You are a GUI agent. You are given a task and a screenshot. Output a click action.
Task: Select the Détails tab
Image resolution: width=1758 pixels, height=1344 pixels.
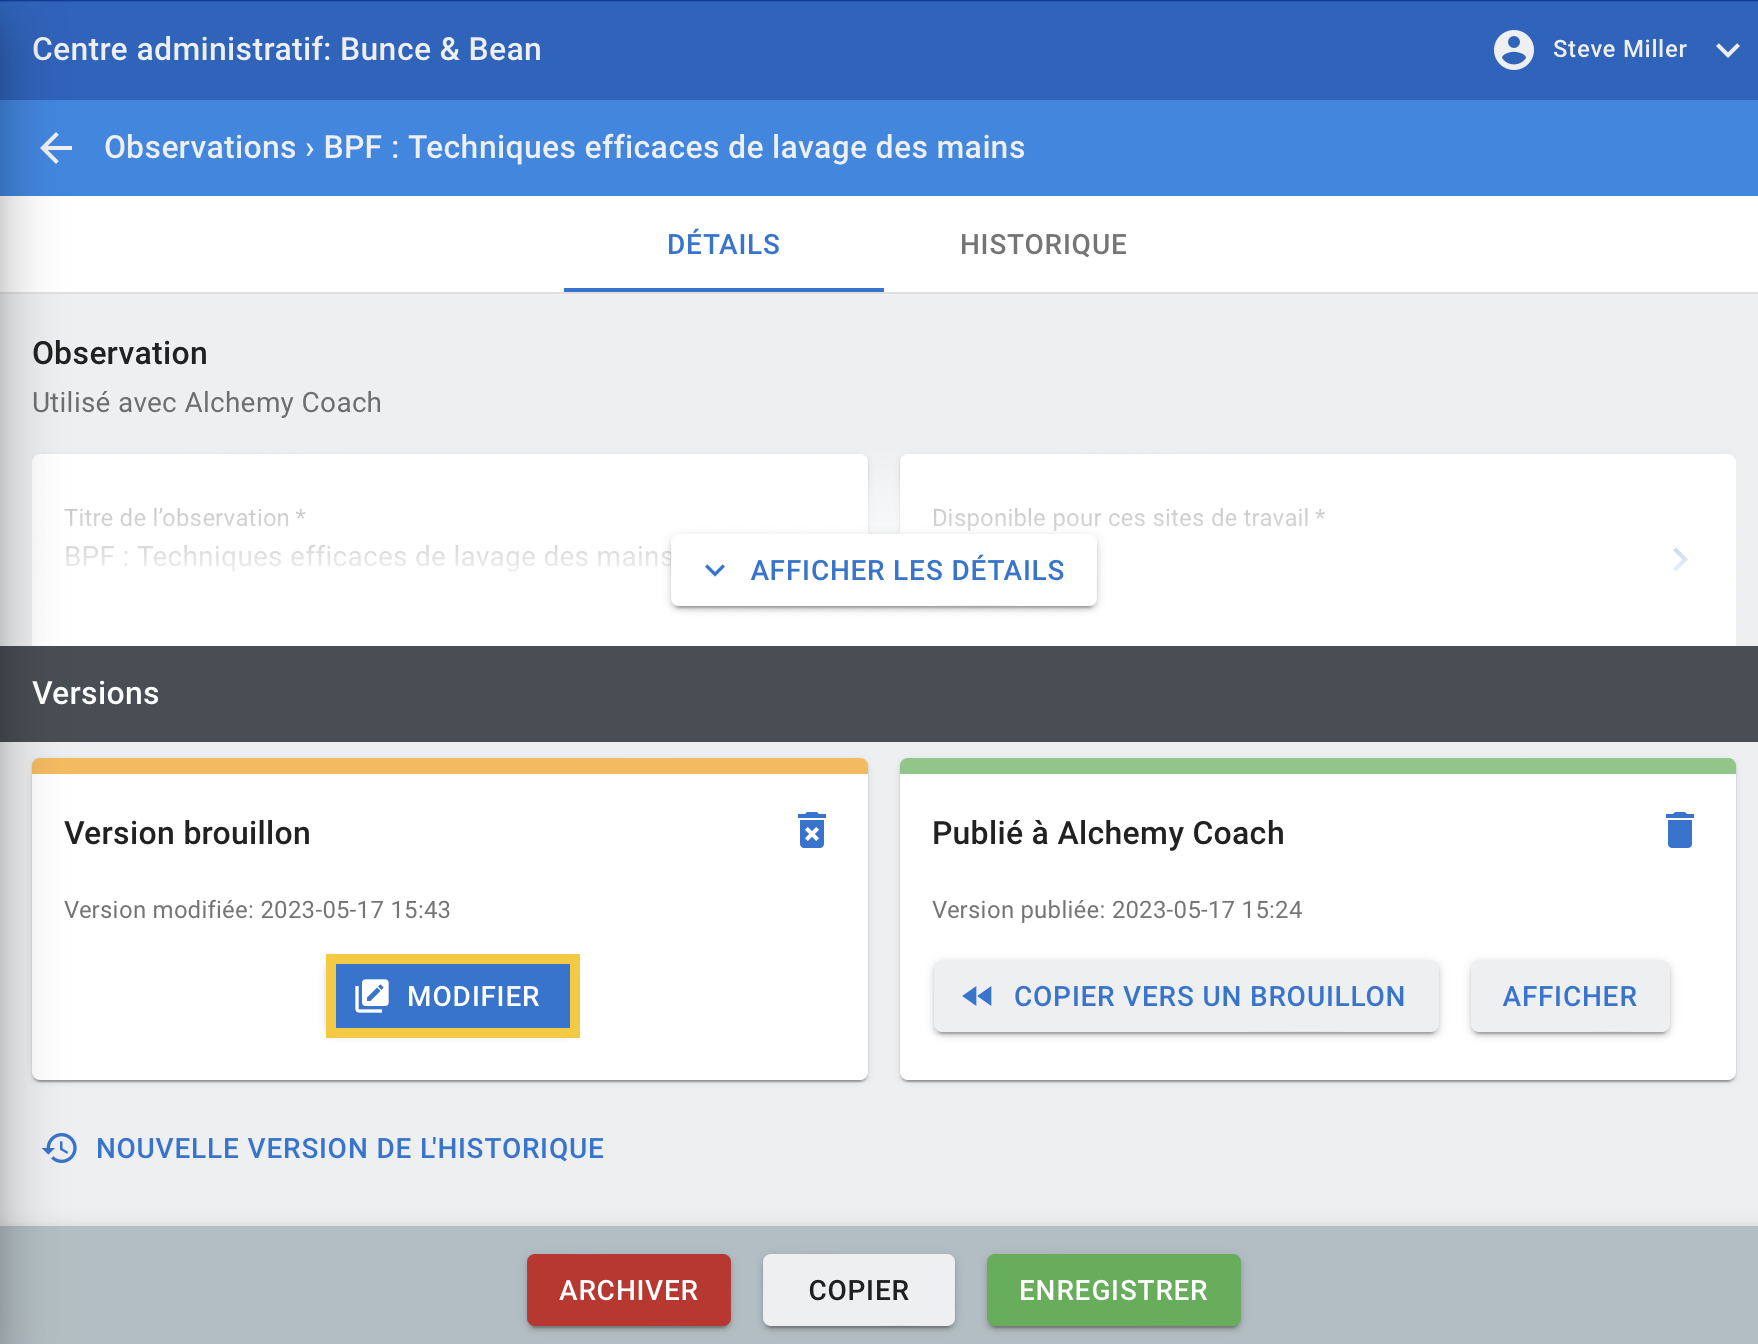pyautogui.click(x=723, y=245)
